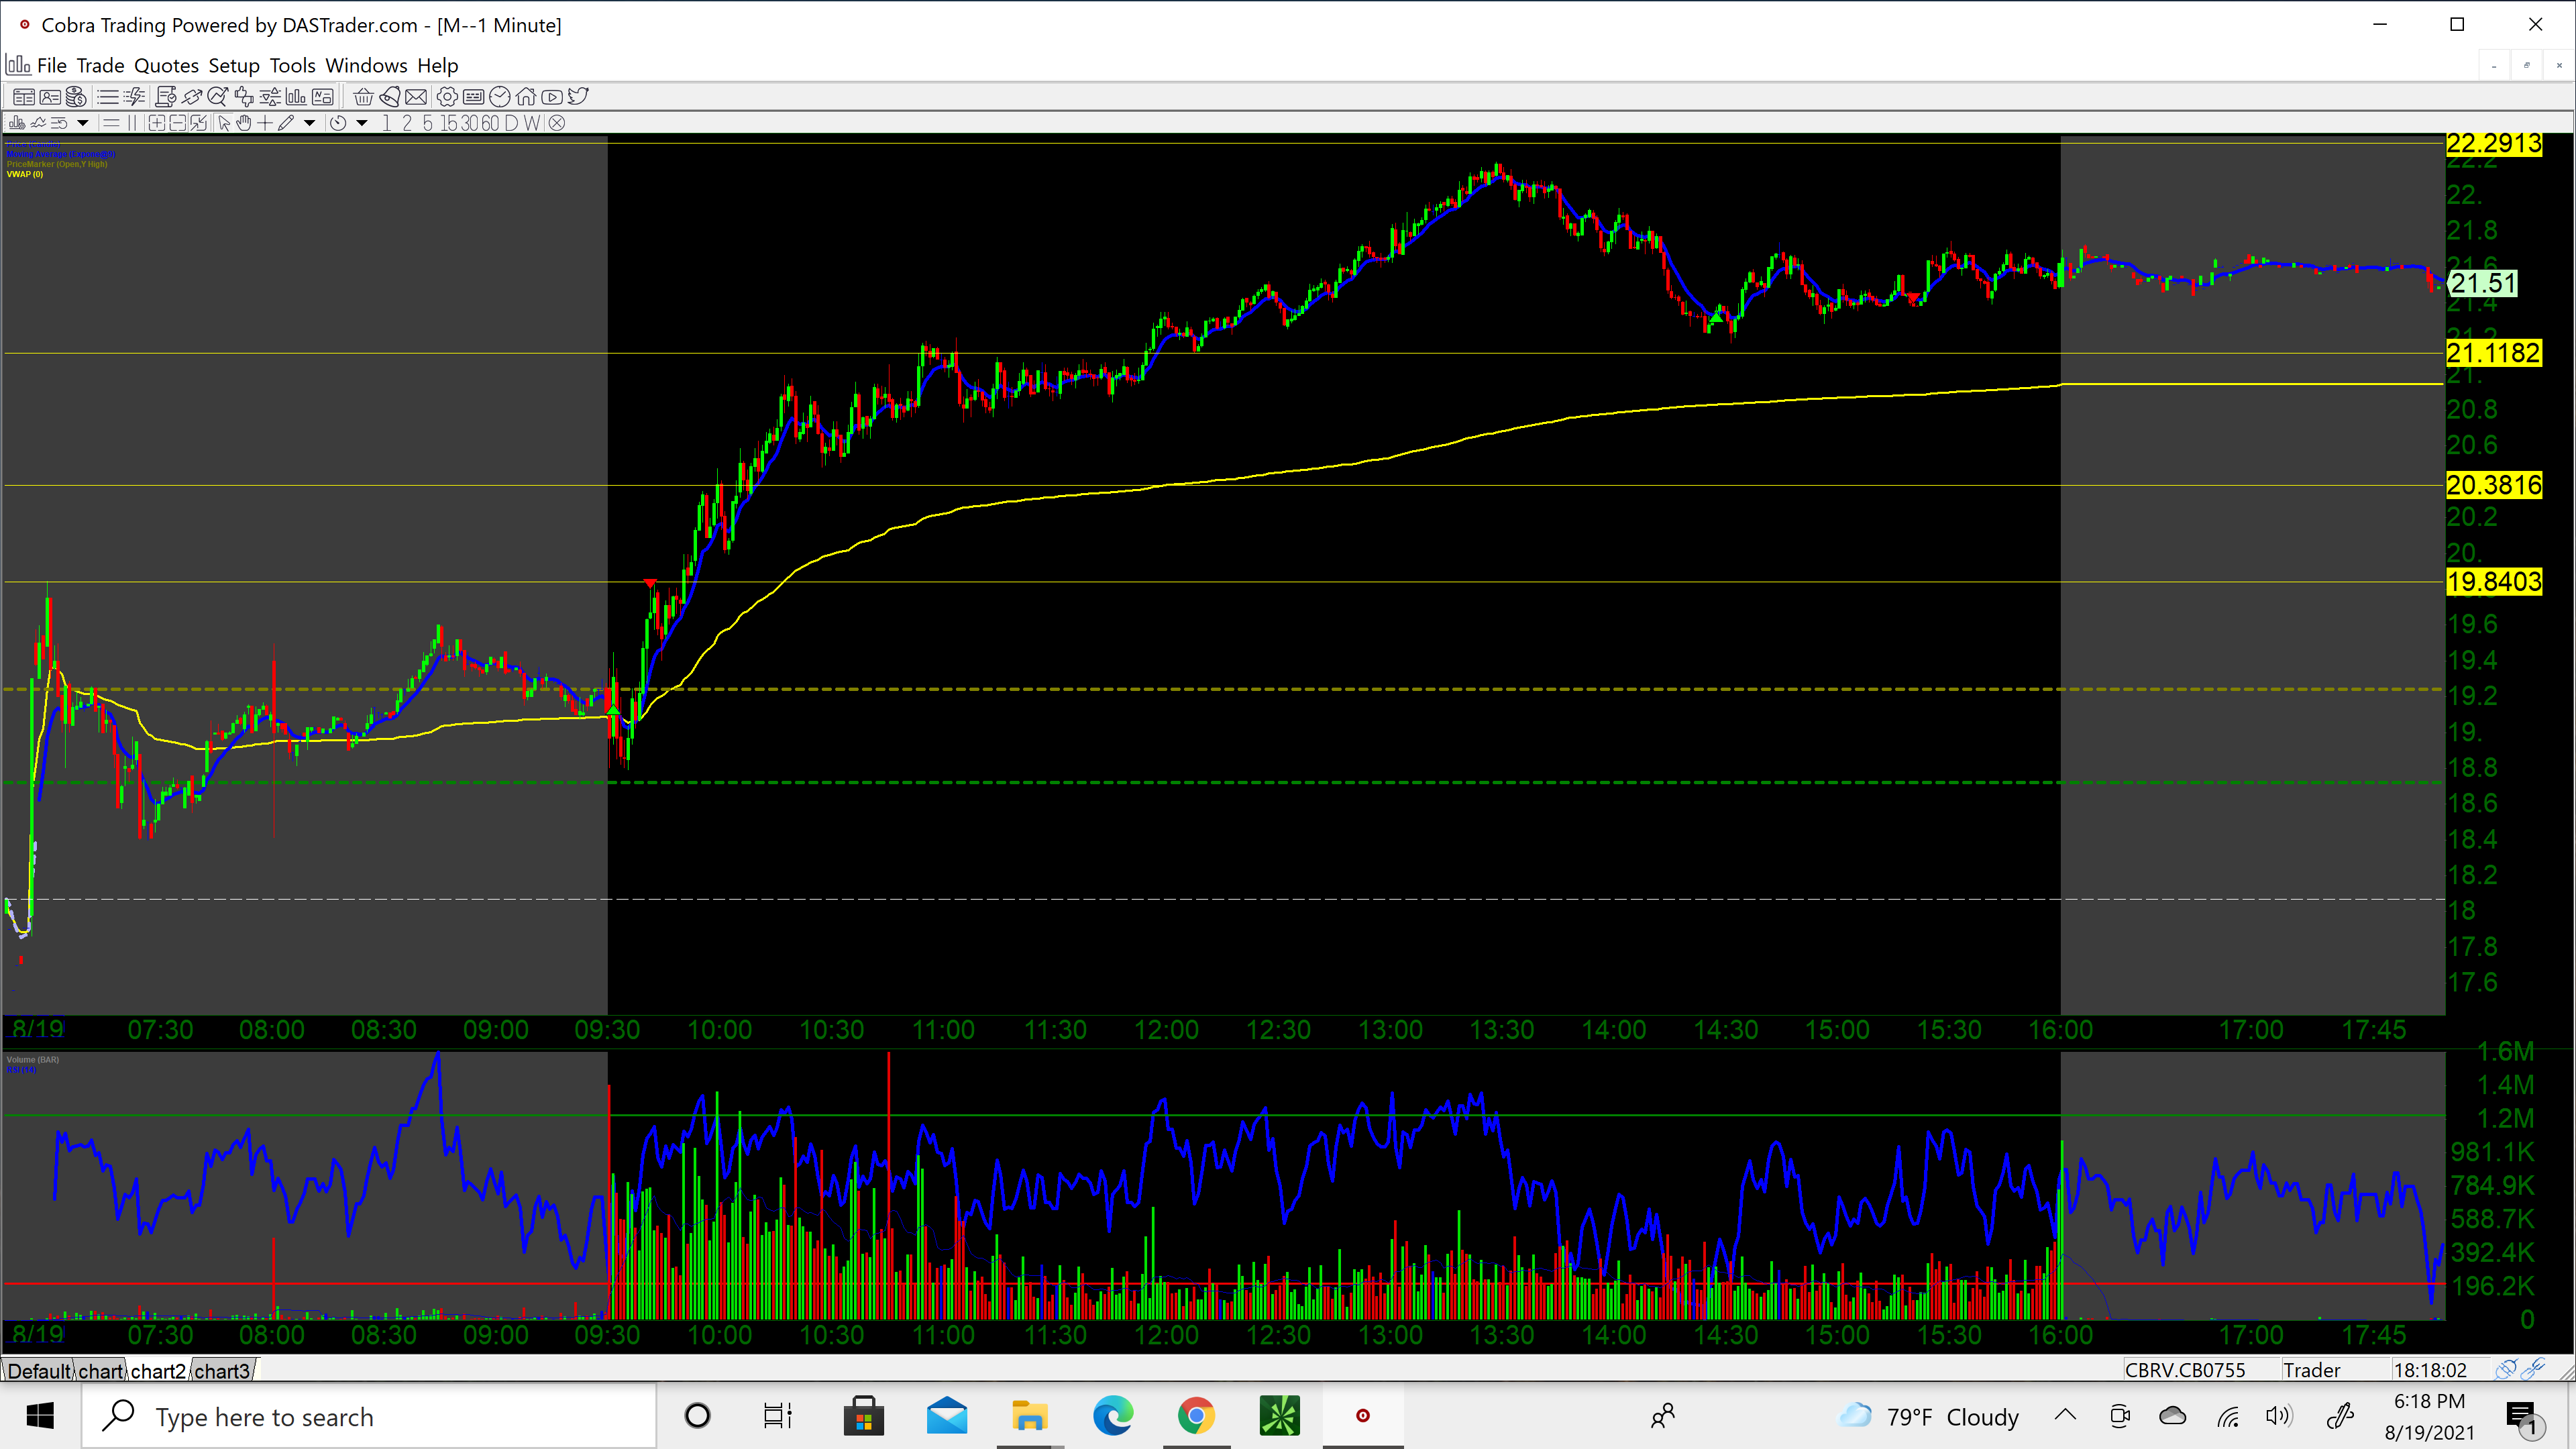
Task: Expand dropdown after chart study icons
Action: 83,123
